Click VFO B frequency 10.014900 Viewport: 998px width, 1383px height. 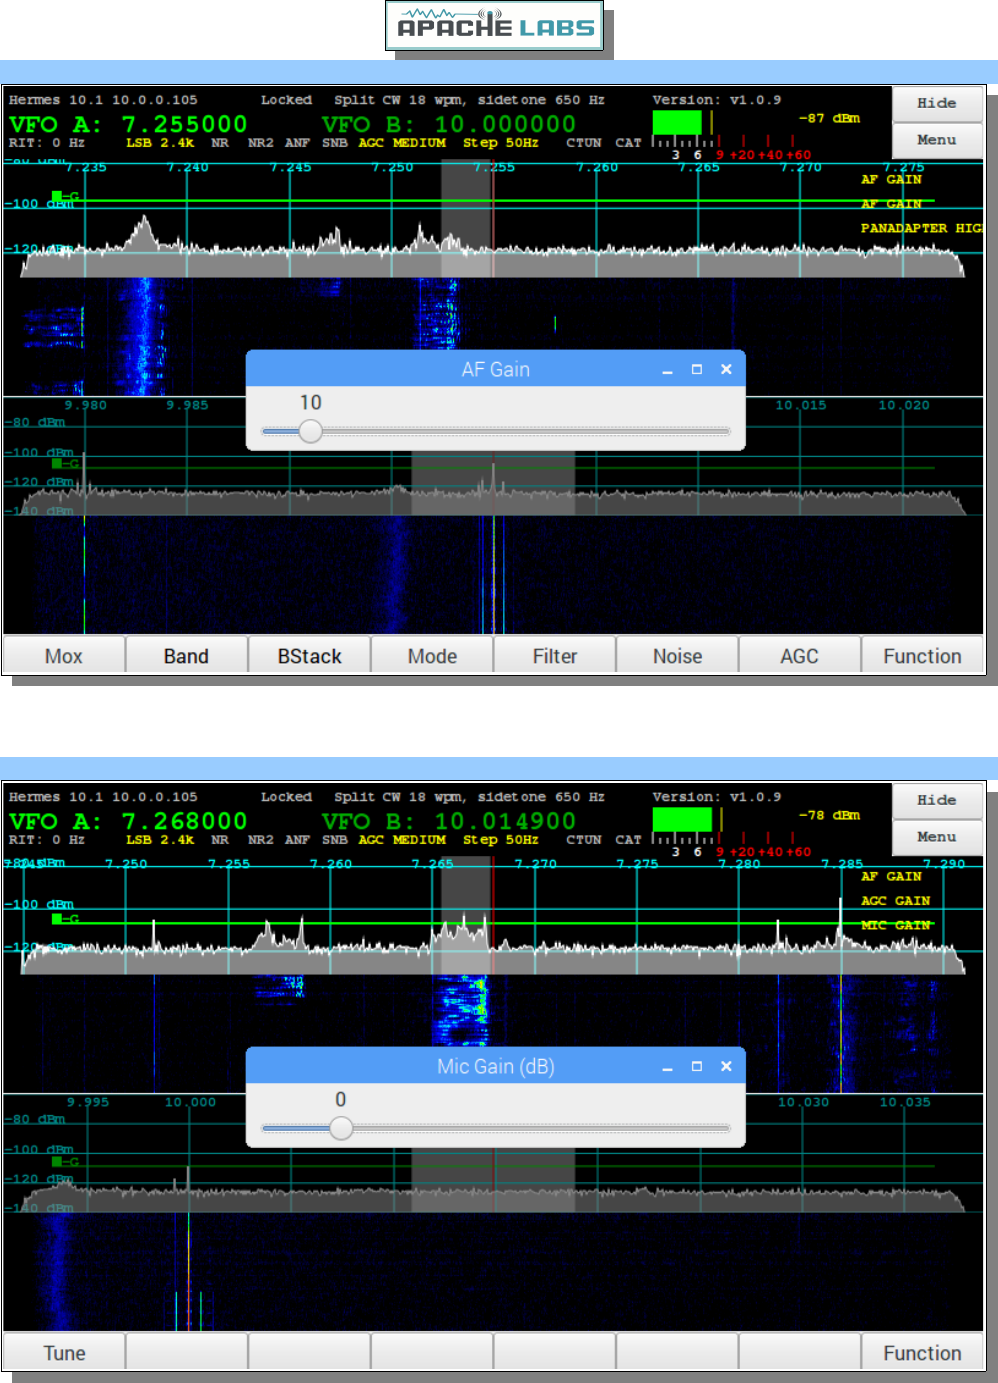click(x=504, y=821)
